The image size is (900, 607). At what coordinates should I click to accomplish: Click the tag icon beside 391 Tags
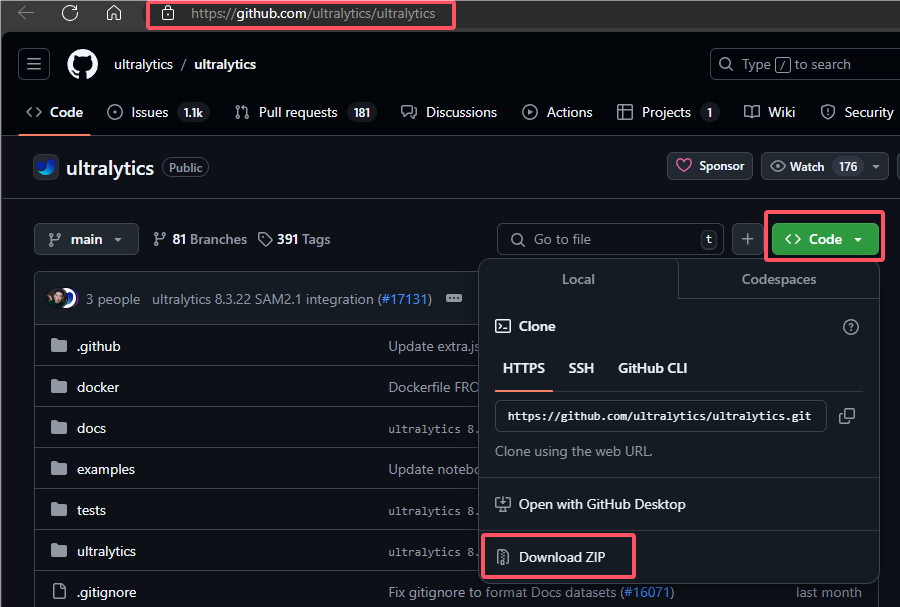[265, 239]
